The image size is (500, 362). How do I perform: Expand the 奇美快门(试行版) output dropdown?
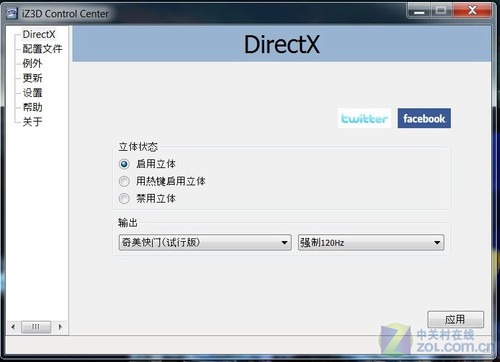(x=205, y=242)
